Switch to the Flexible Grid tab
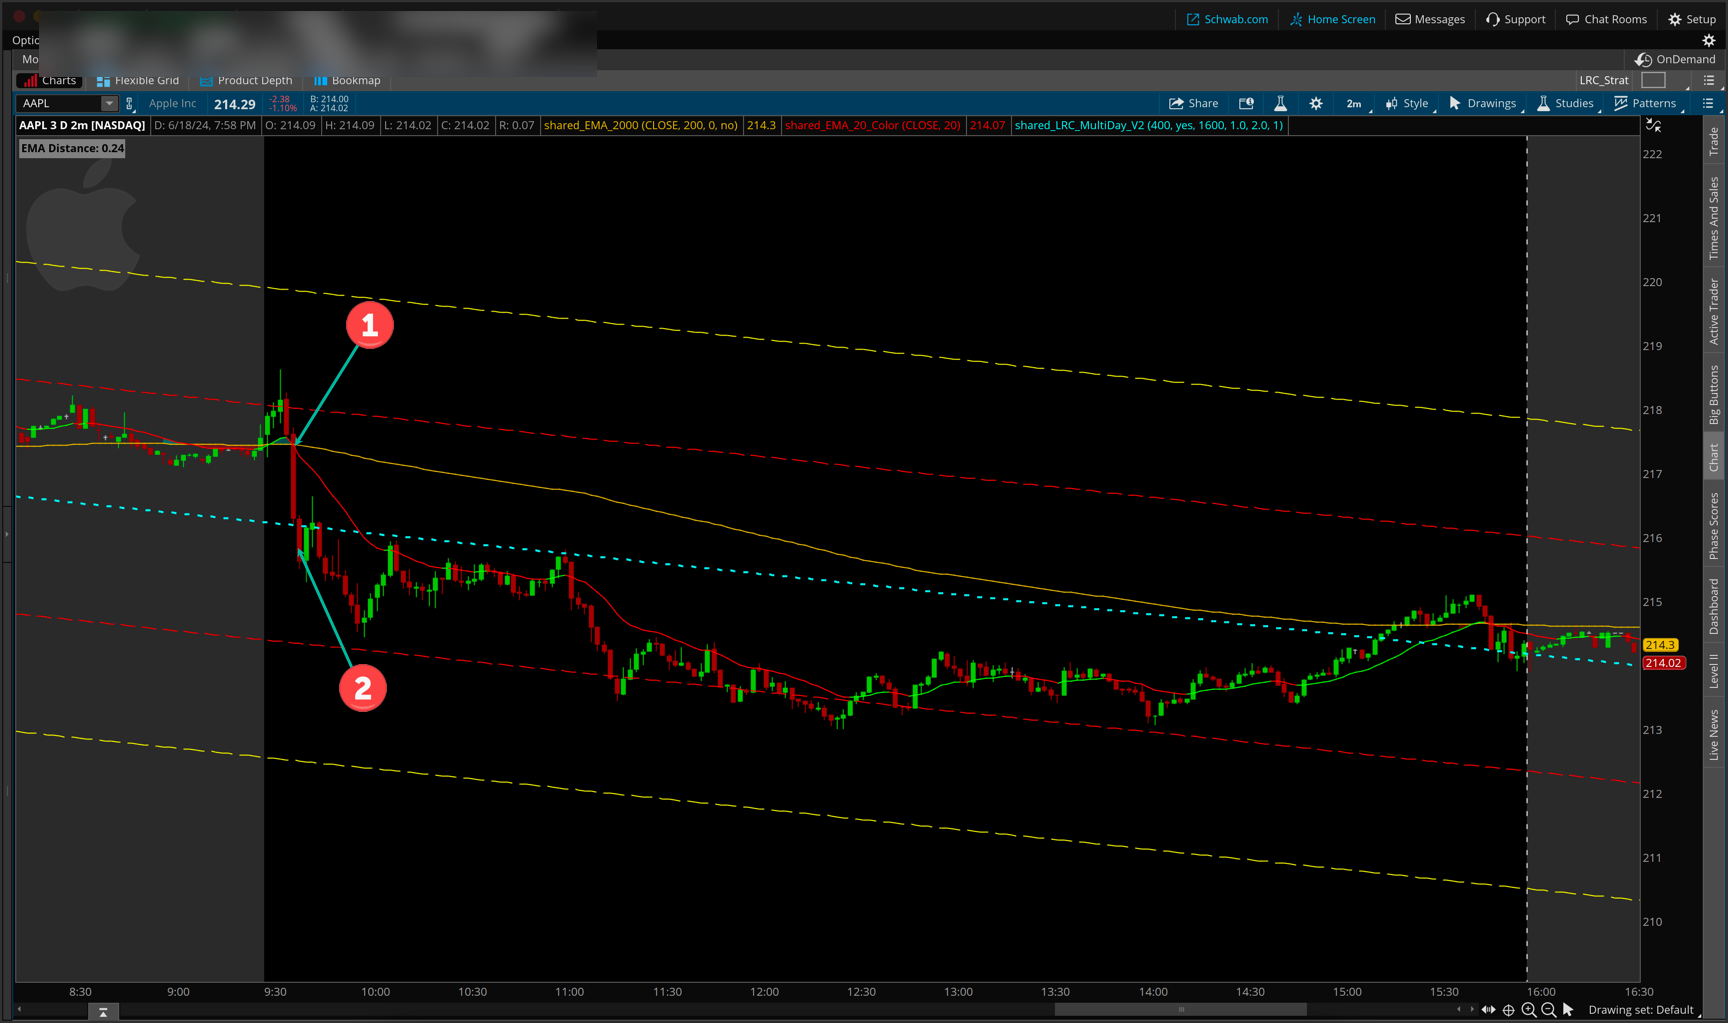 pyautogui.click(x=138, y=81)
